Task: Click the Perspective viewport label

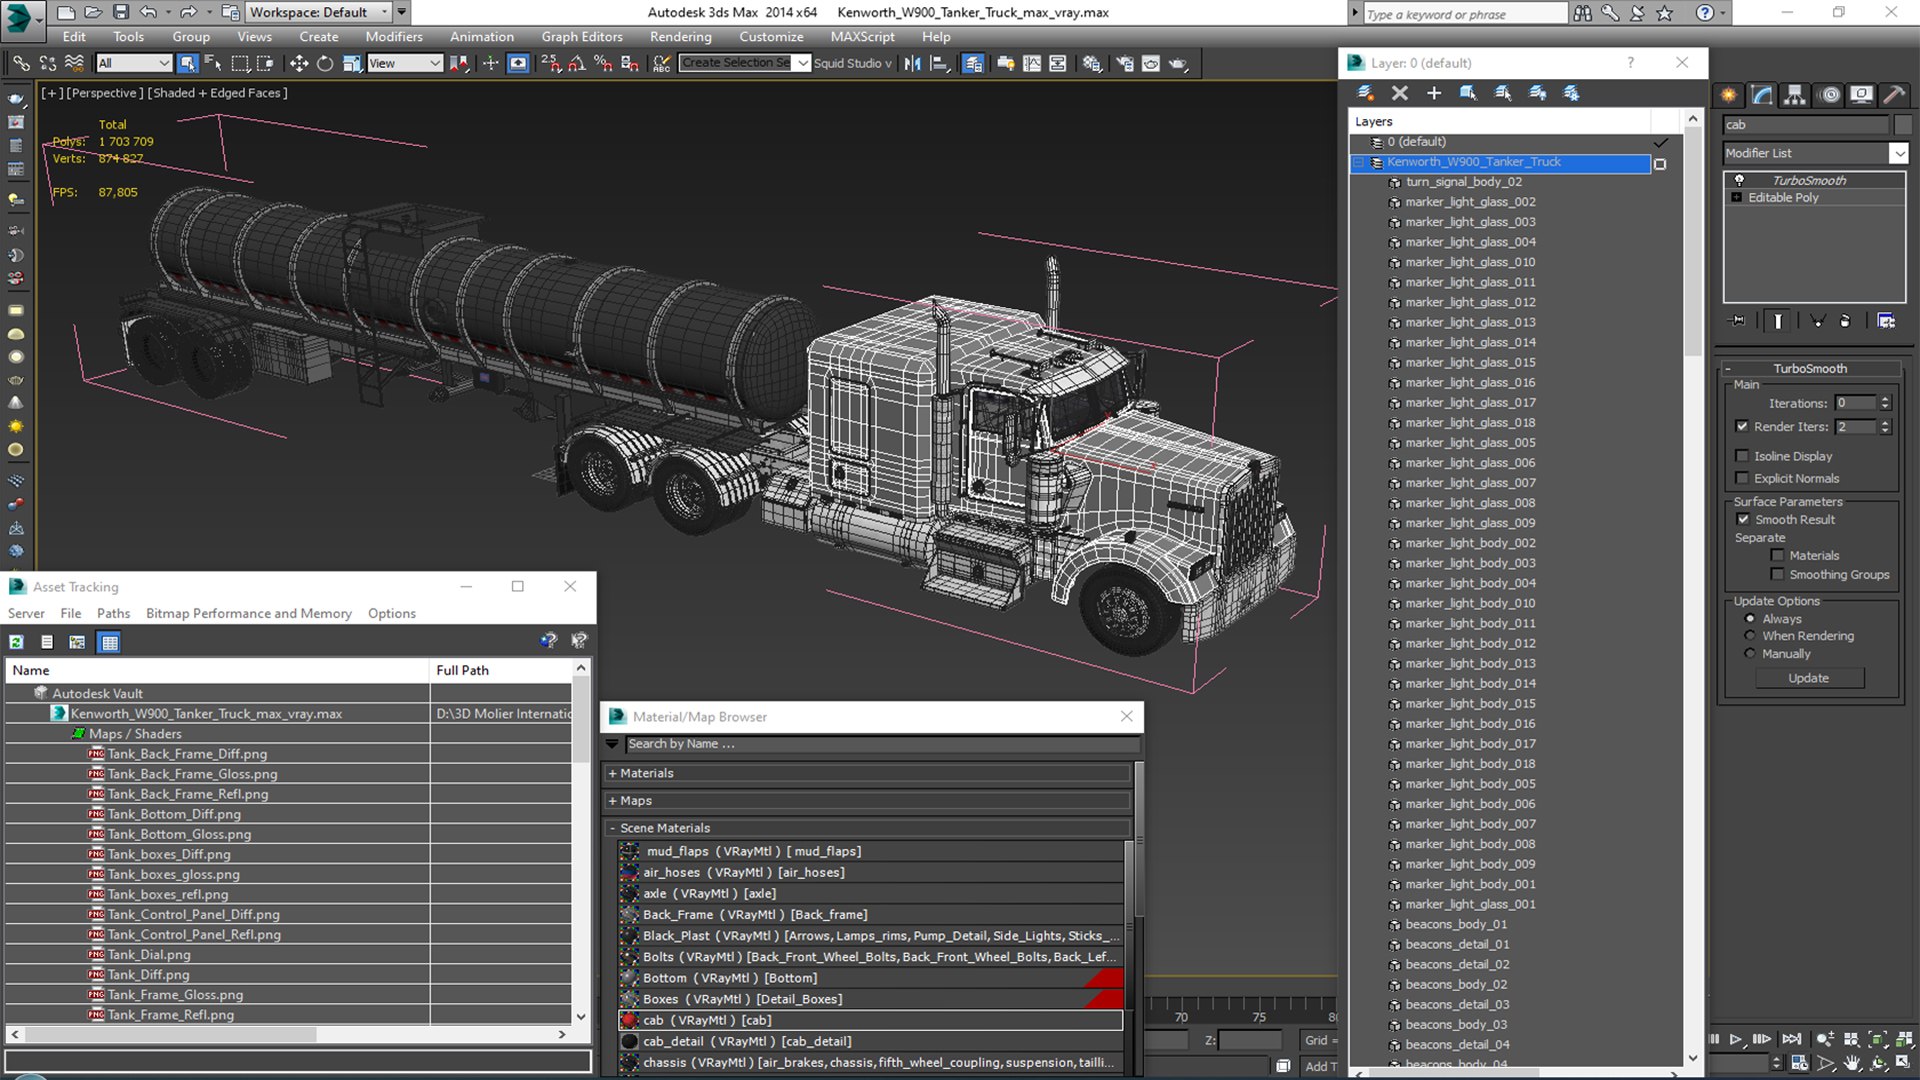Action: 104,93
